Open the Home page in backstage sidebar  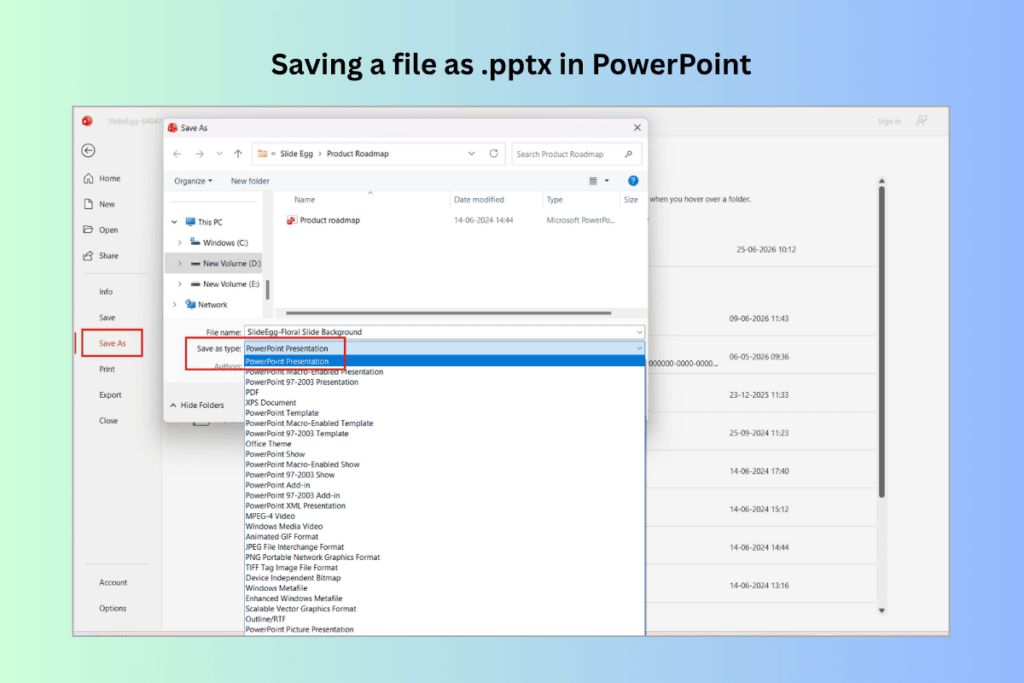[103, 178]
